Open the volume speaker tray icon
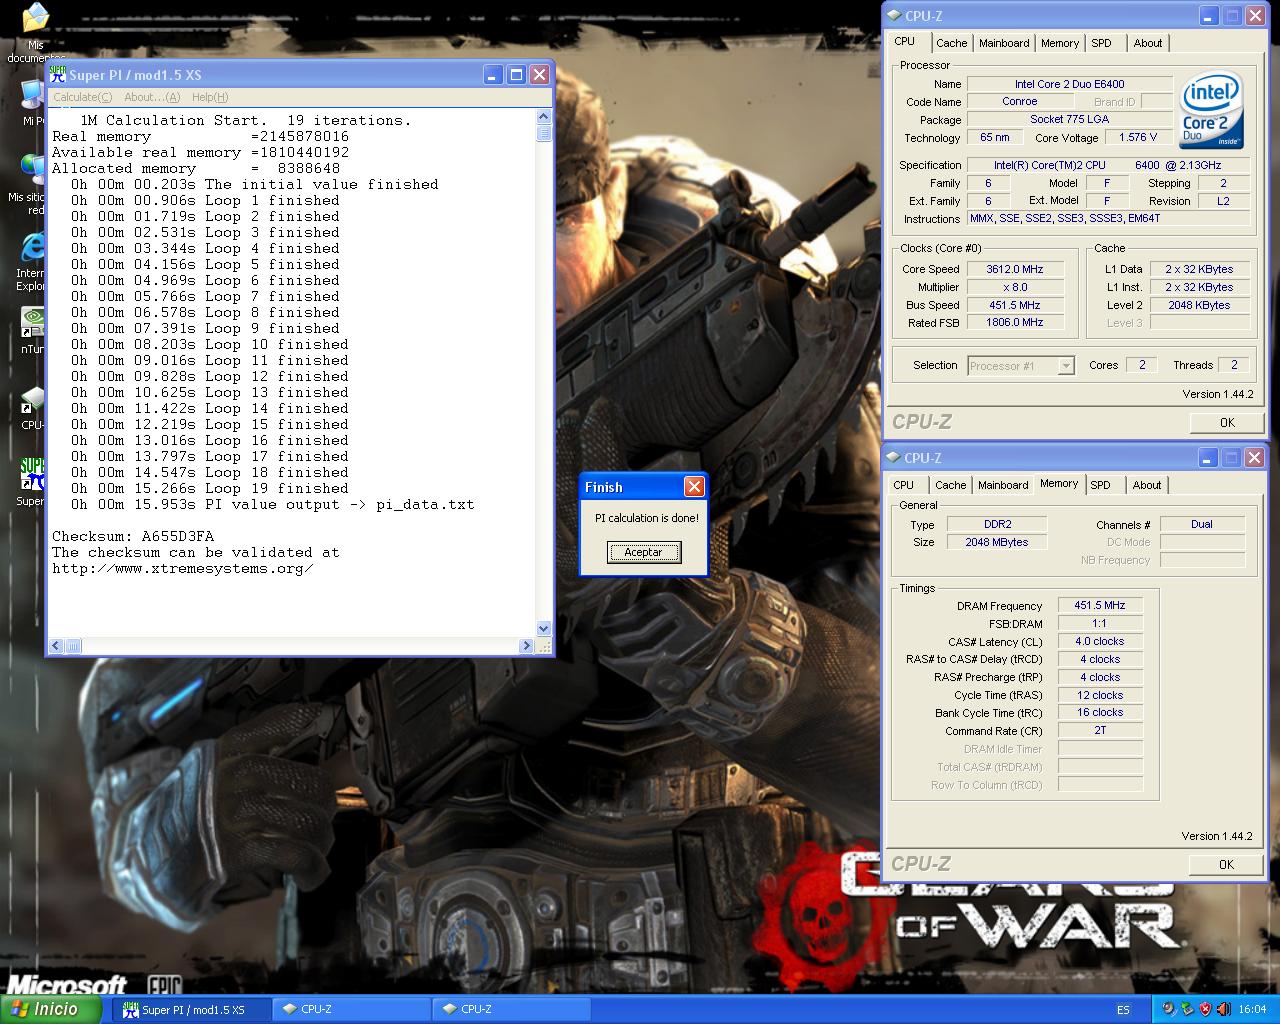 coord(1223,1009)
